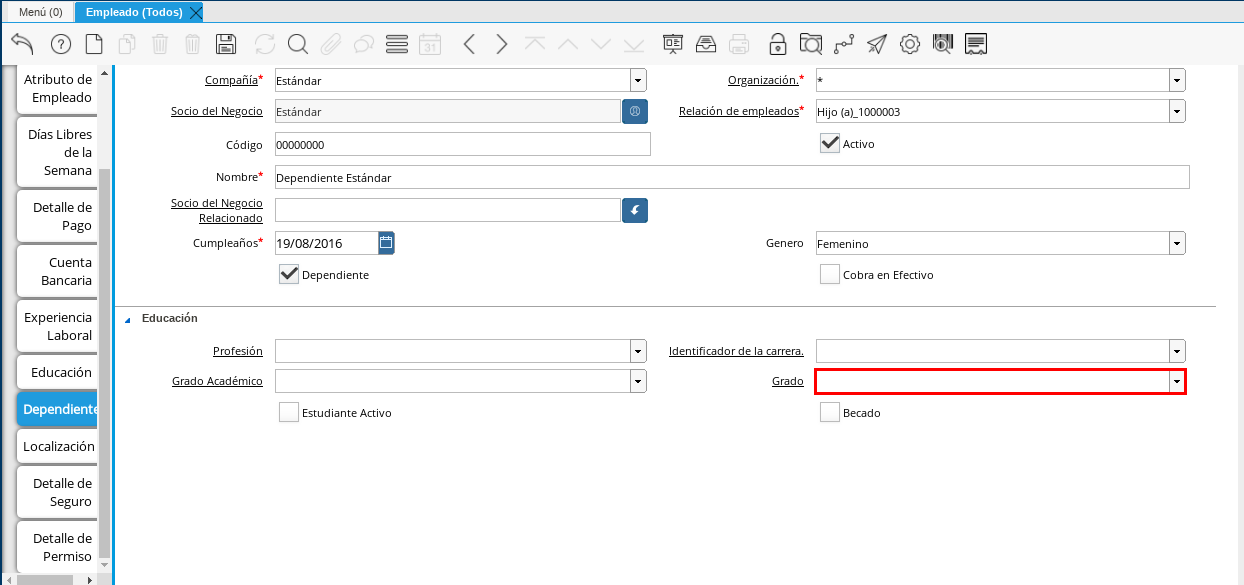The width and height of the screenshot is (1244, 585).
Task: Open the help question mark icon
Action: click(60, 44)
